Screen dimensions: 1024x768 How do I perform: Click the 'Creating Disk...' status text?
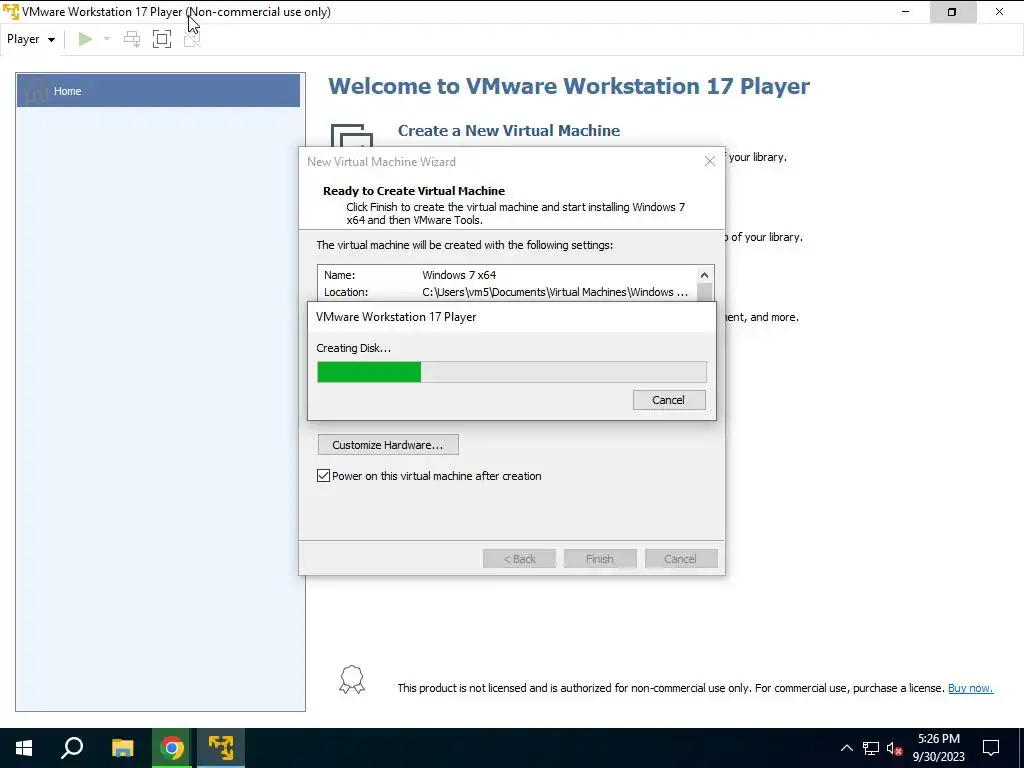(353, 348)
